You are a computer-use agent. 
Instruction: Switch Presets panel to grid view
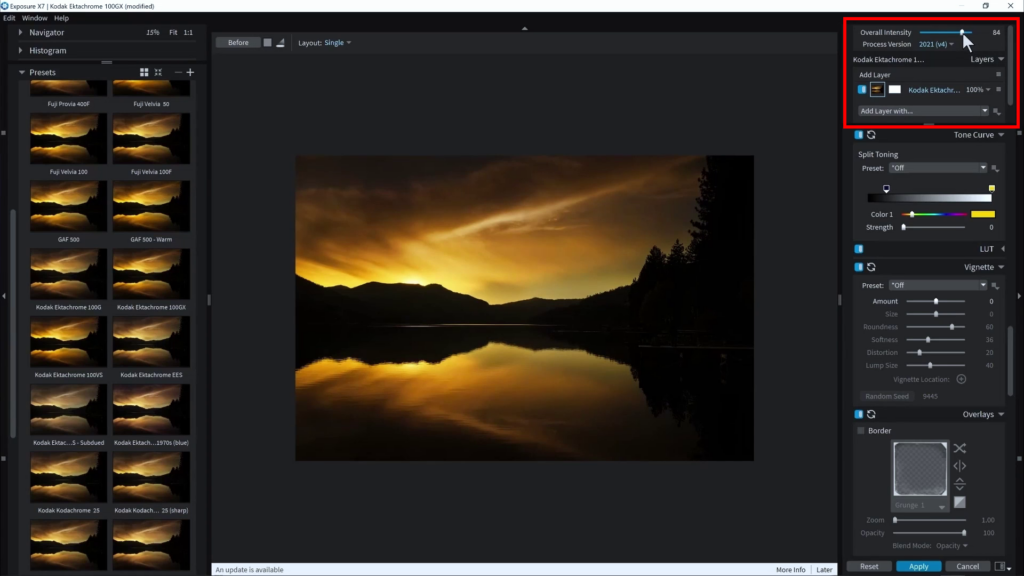144,72
